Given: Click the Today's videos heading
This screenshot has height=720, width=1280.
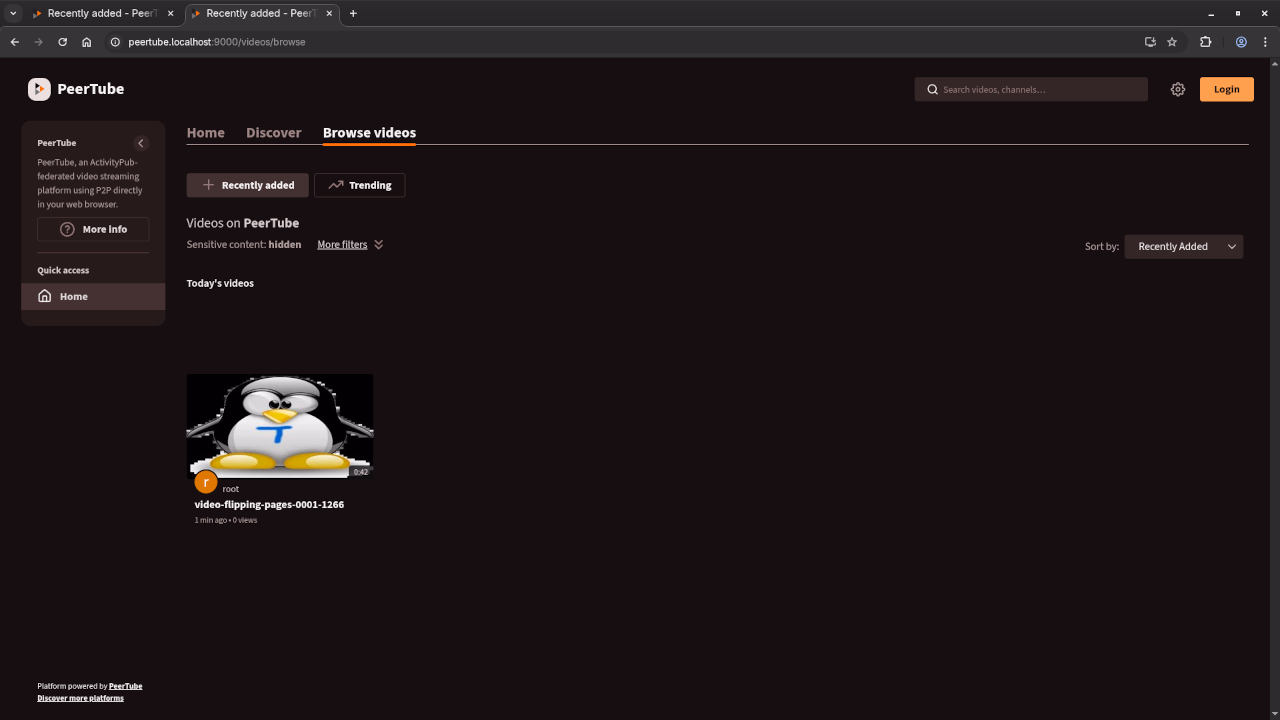Looking at the screenshot, I should click(x=220, y=283).
